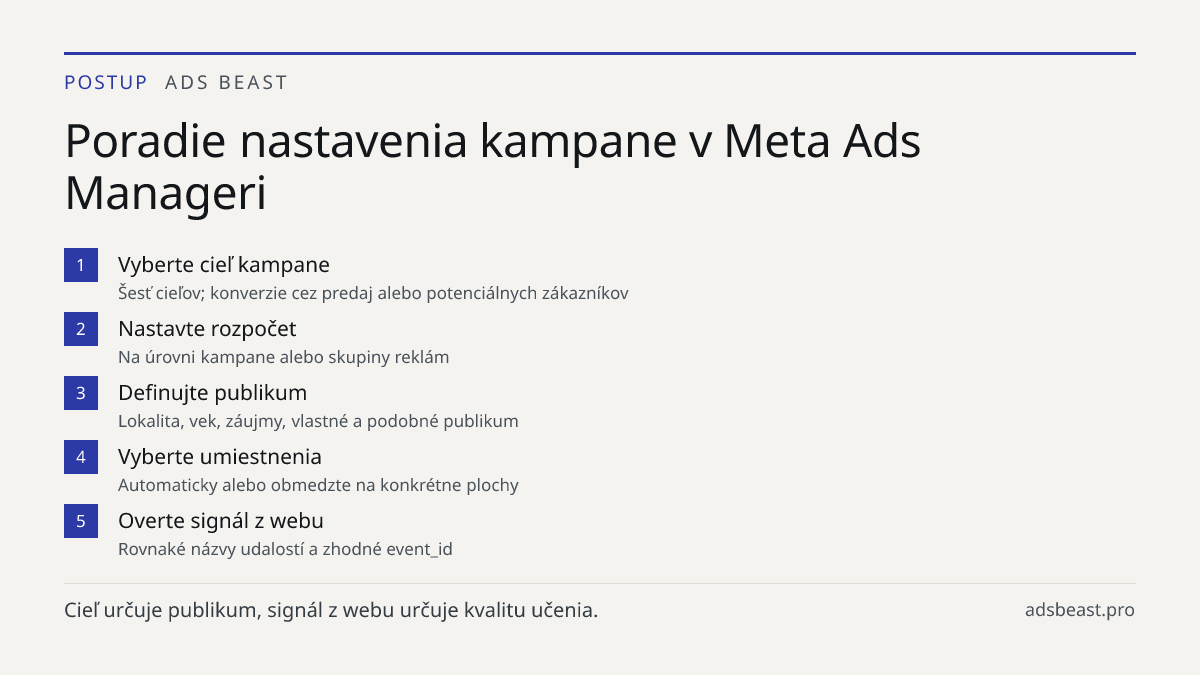Viewport: 1200px width, 675px height.
Task: Click step number 5 badge
Action: pyautogui.click(x=81, y=521)
